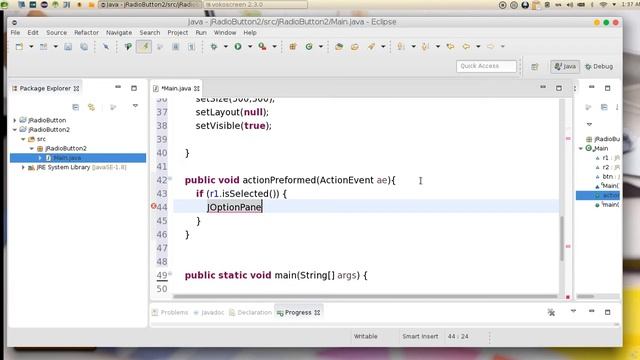Select the Package Explorer tab

pos(45,88)
